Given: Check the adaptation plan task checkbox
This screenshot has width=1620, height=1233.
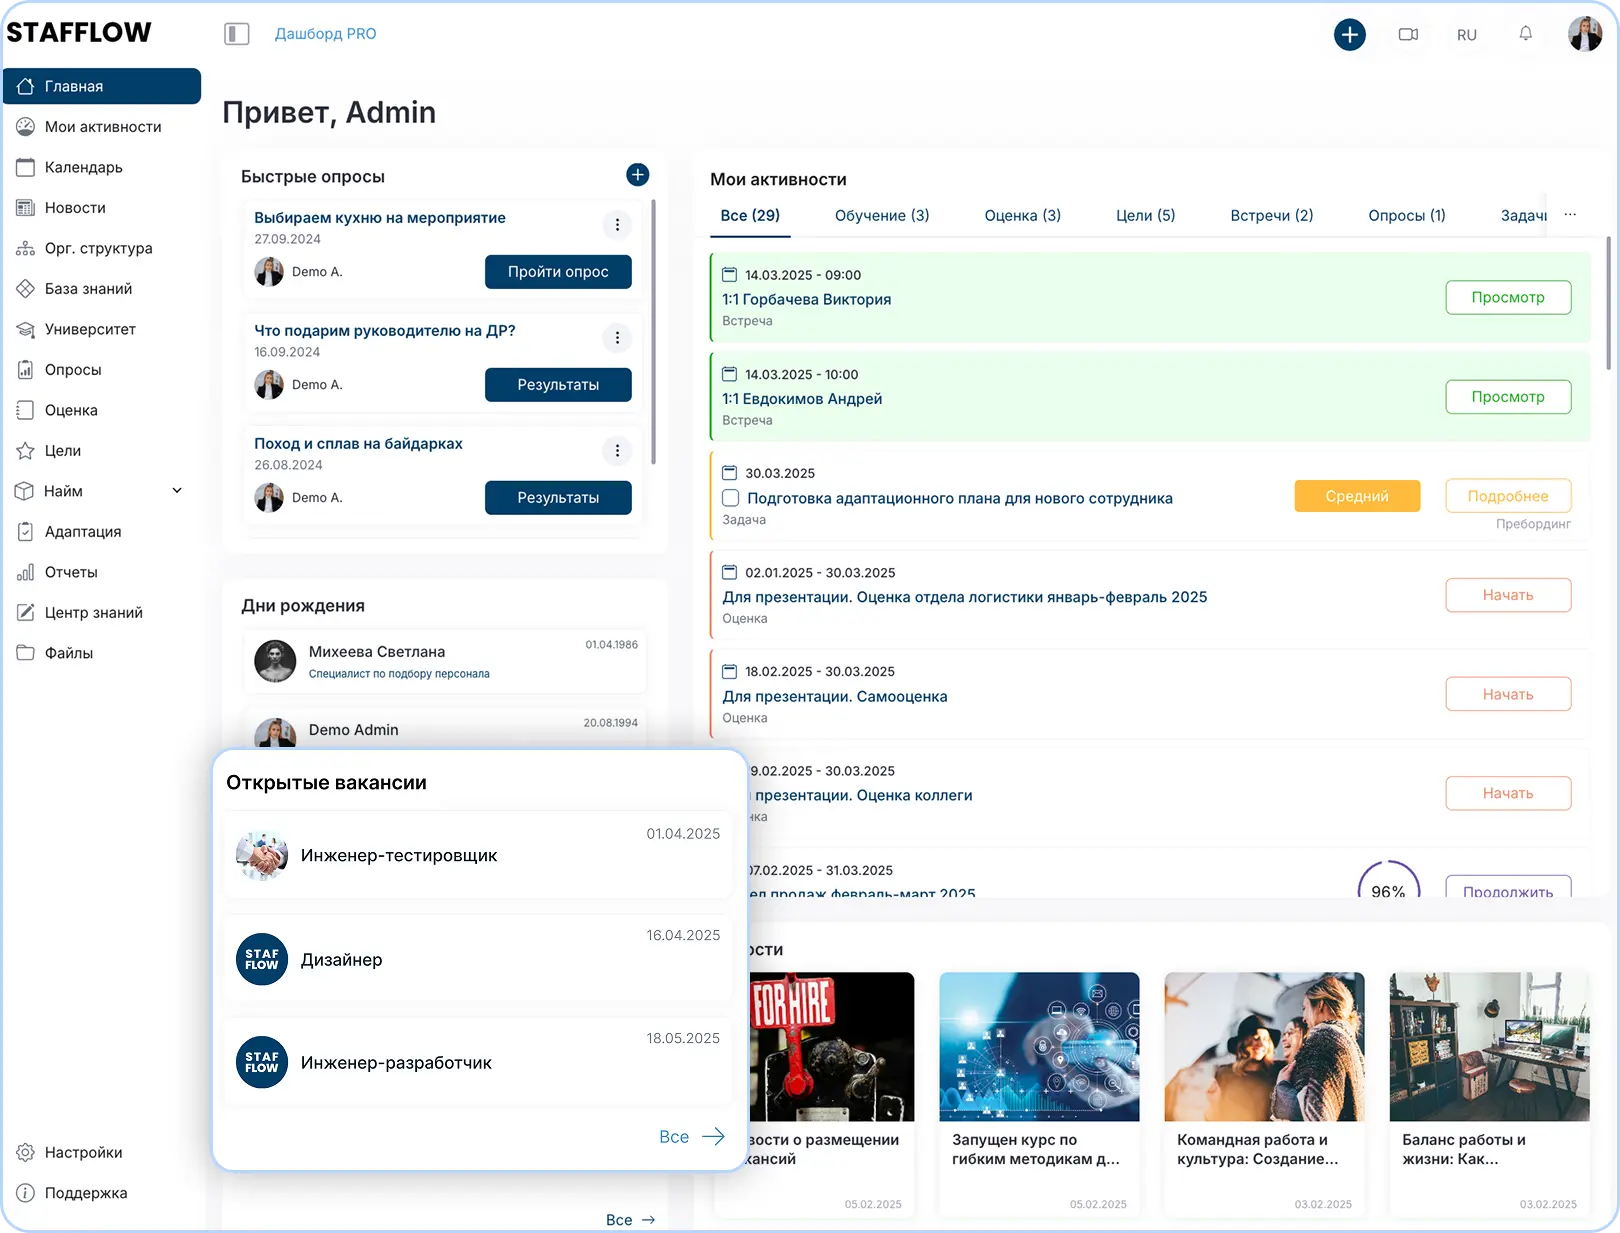Looking at the screenshot, I should pyautogui.click(x=731, y=498).
